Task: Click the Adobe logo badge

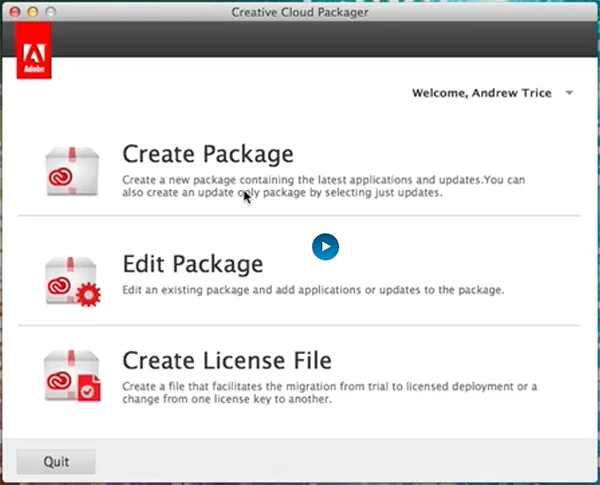Action: 34,50
